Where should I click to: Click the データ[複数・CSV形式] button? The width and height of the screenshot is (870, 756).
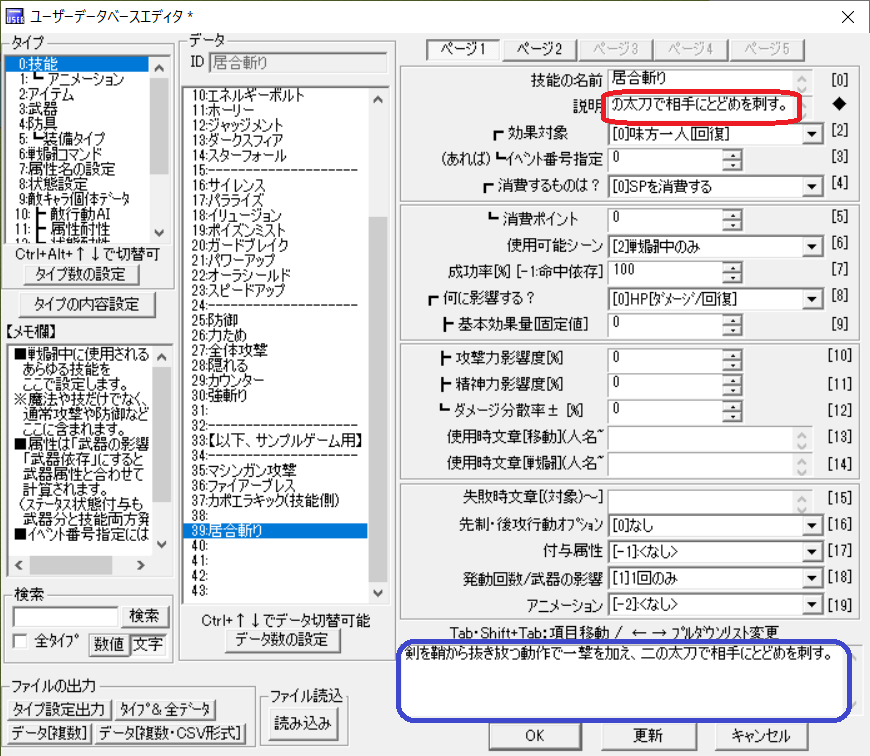(170, 733)
